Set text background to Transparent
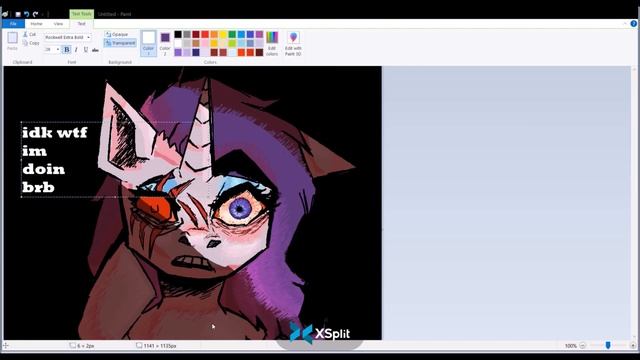Screen dimensions: 640x360 point(120,43)
